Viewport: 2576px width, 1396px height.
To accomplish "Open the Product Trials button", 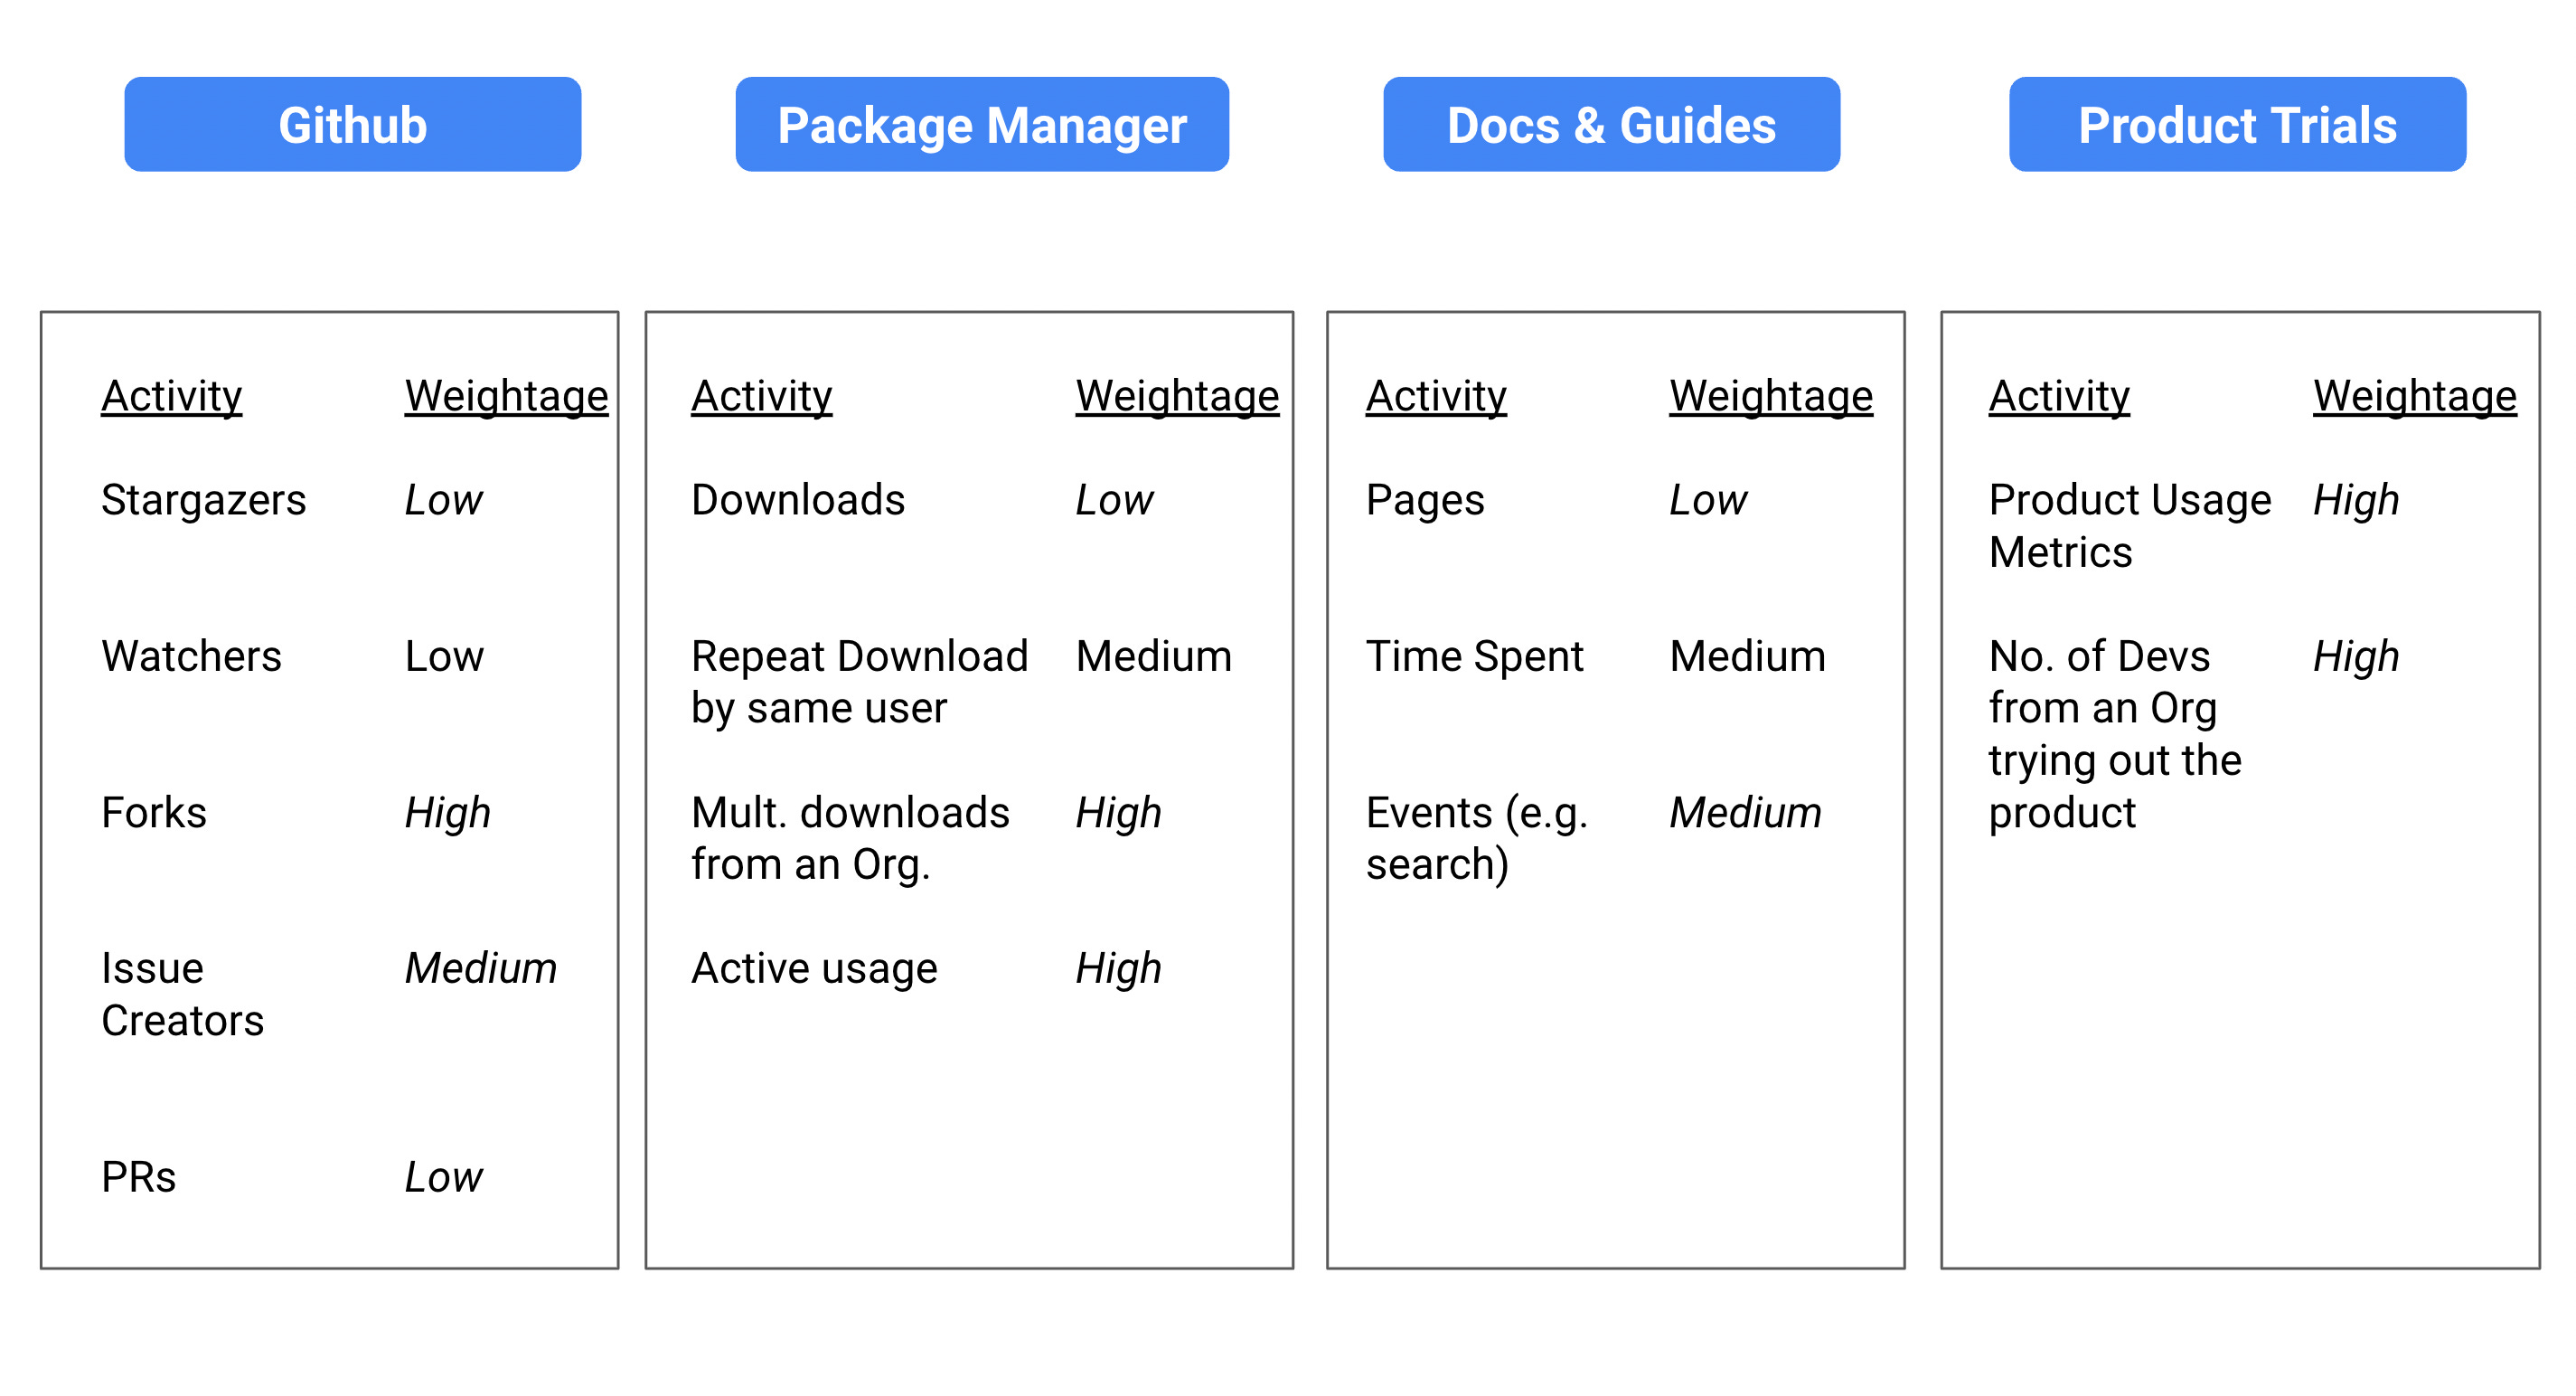I will point(2237,125).
